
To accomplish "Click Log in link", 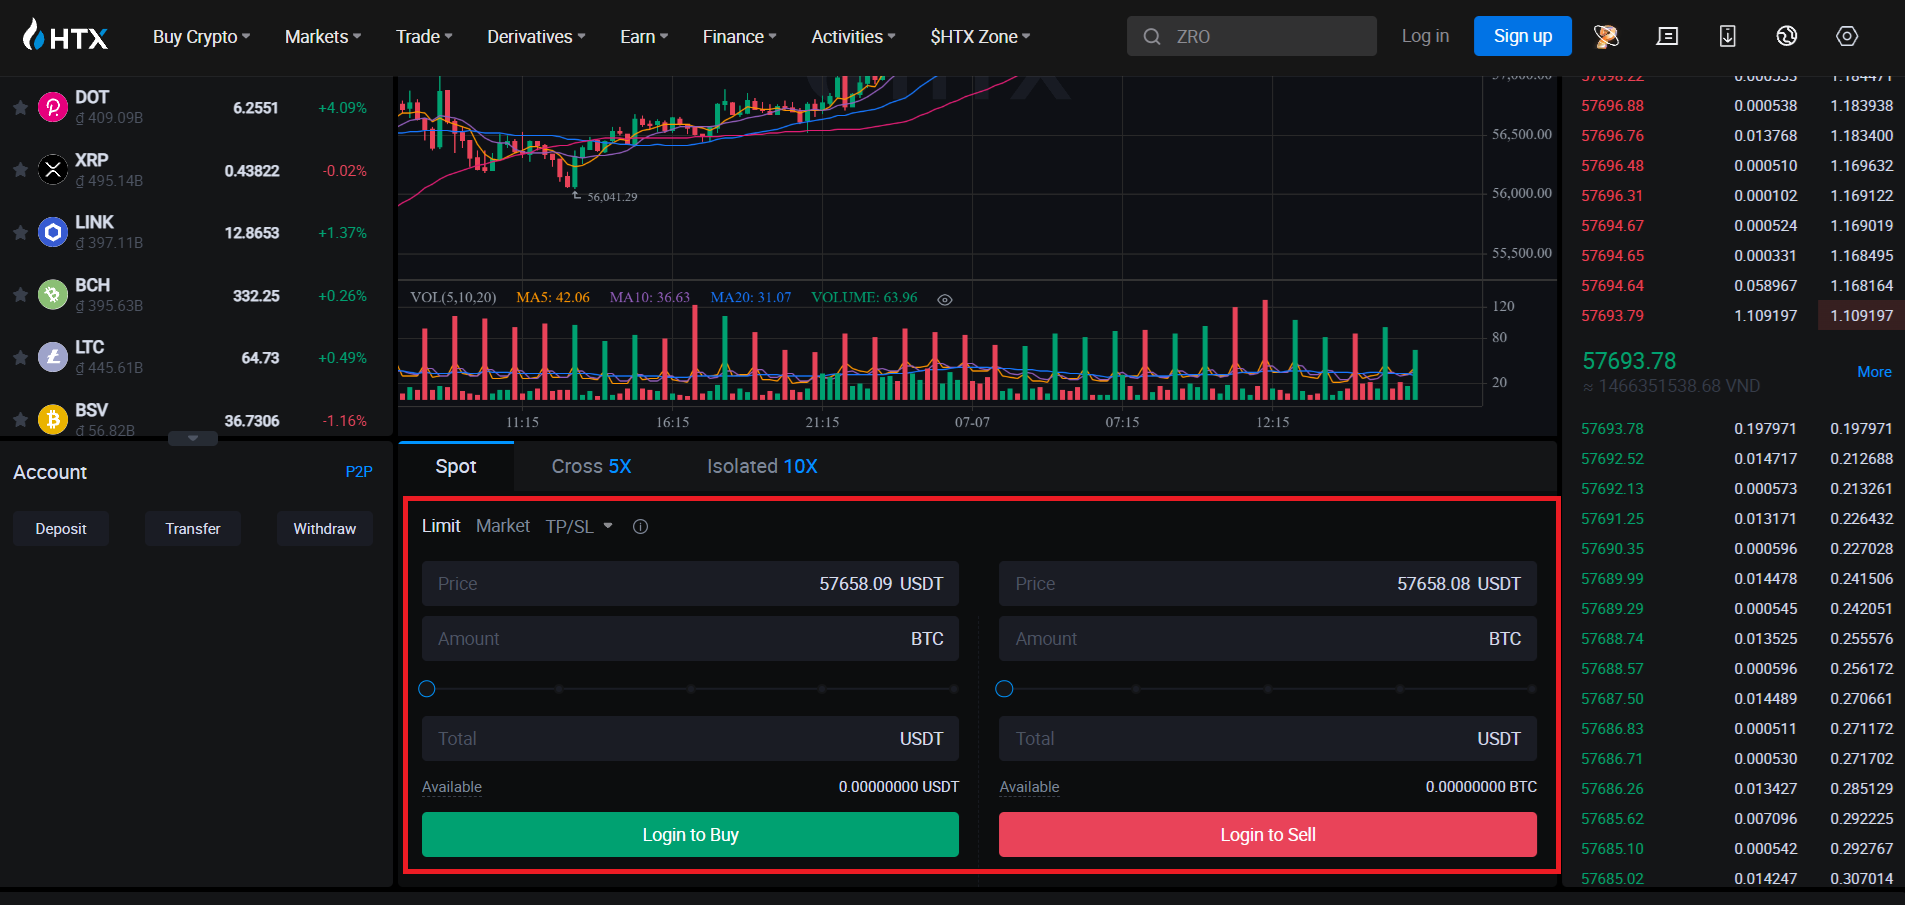I will pyautogui.click(x=1425, y=36).
